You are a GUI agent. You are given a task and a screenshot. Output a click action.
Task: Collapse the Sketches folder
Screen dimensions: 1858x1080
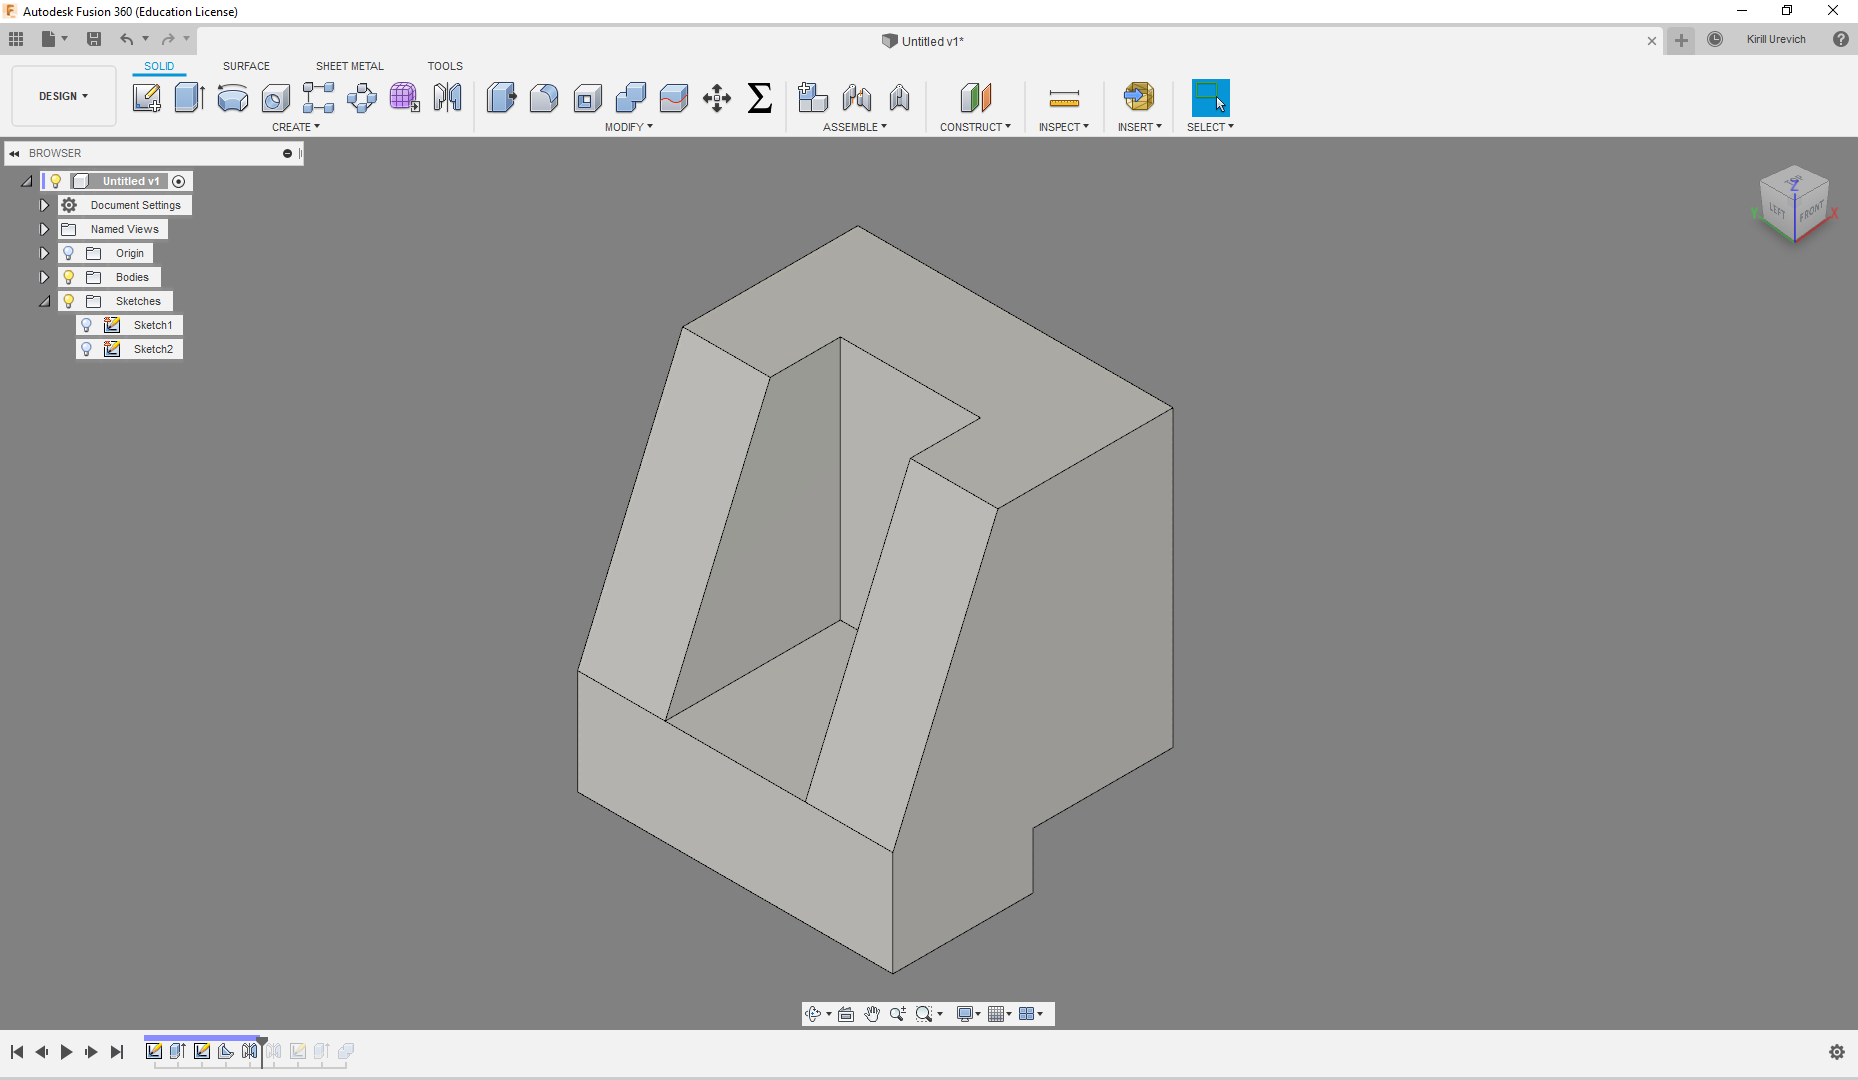coord(44,301)
